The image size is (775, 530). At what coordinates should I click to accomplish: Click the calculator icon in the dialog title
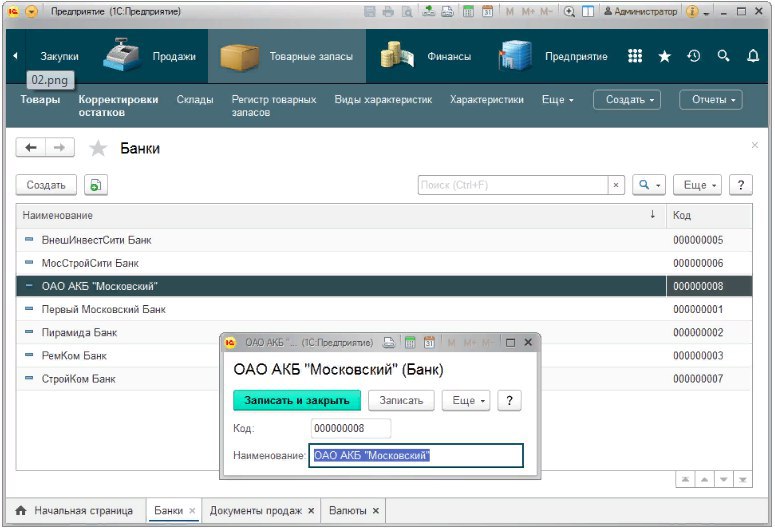[410, 343]
